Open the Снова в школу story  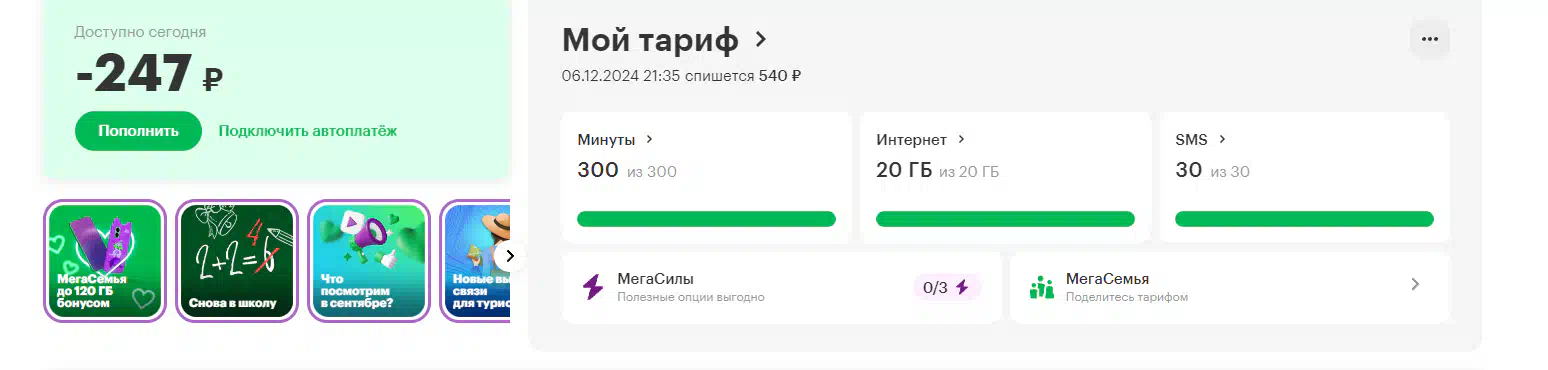pos(236,261)
